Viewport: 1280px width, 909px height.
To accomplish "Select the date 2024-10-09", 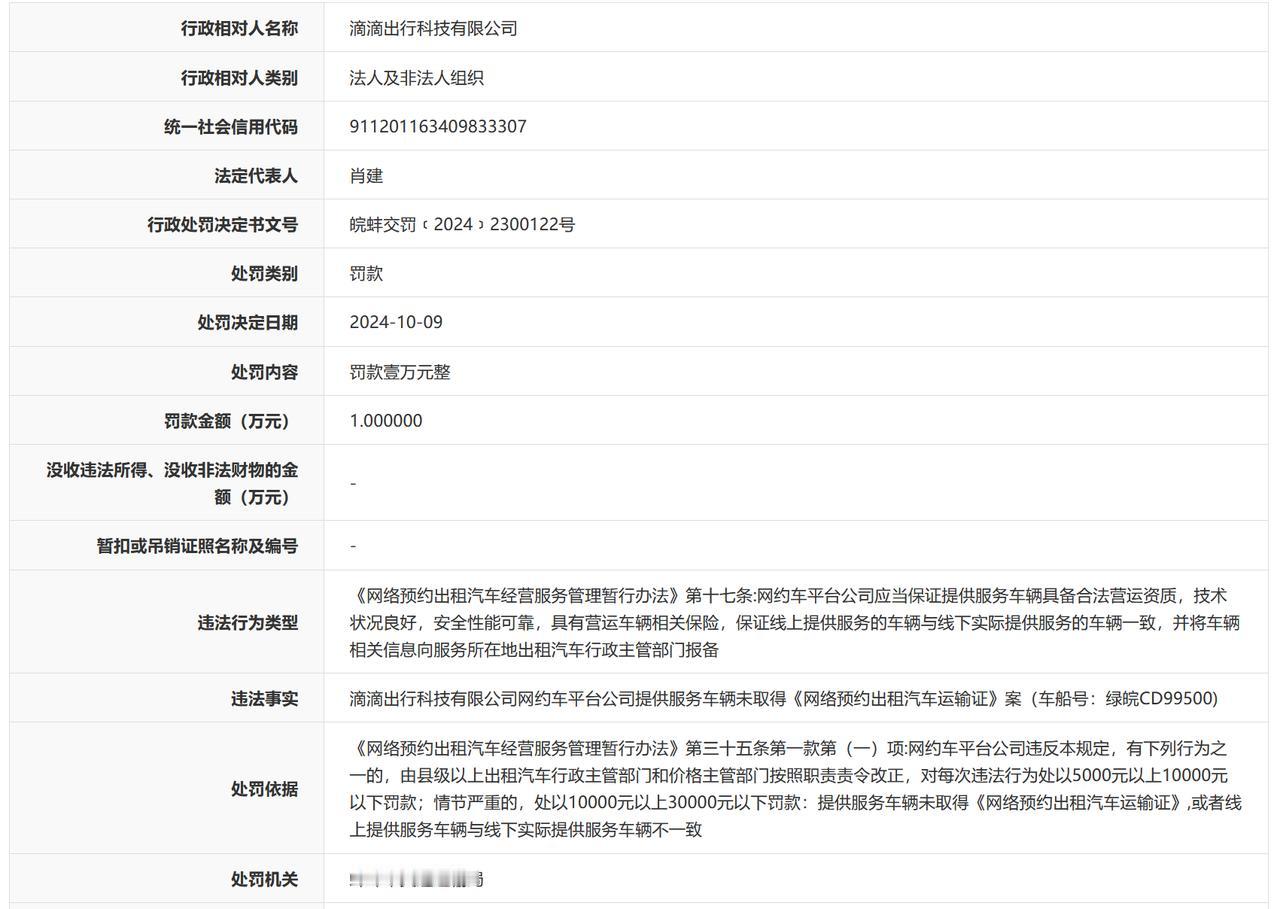I will click(x=396, y=323).
